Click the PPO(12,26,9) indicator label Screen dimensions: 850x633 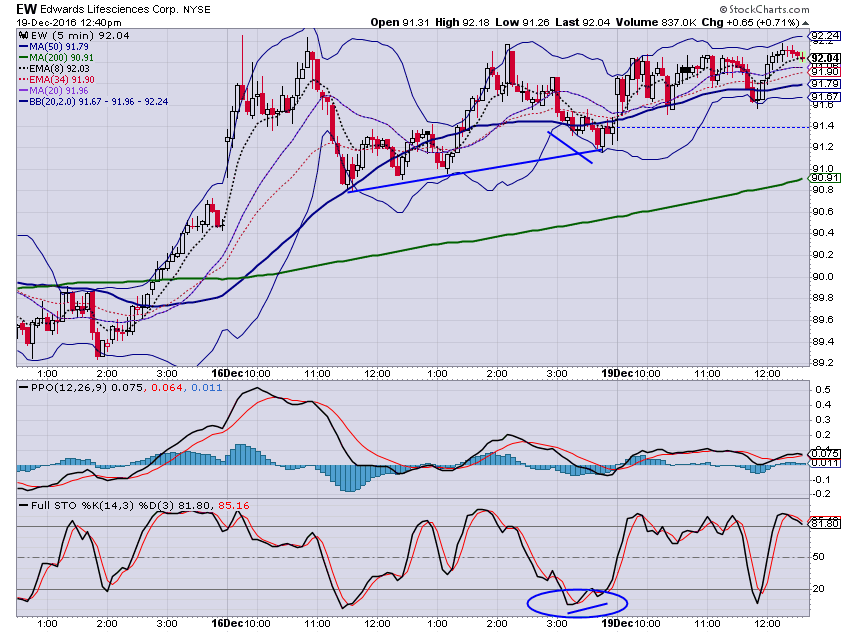[70, 388]
